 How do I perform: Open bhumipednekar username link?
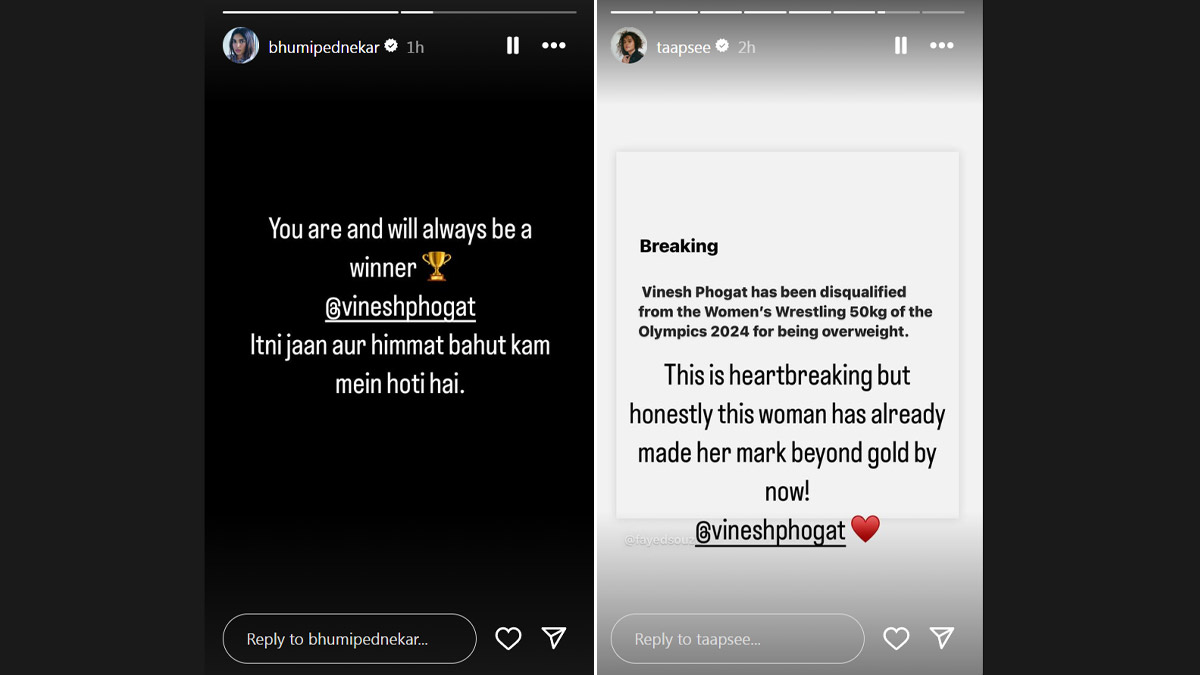(x=324, y=47)
